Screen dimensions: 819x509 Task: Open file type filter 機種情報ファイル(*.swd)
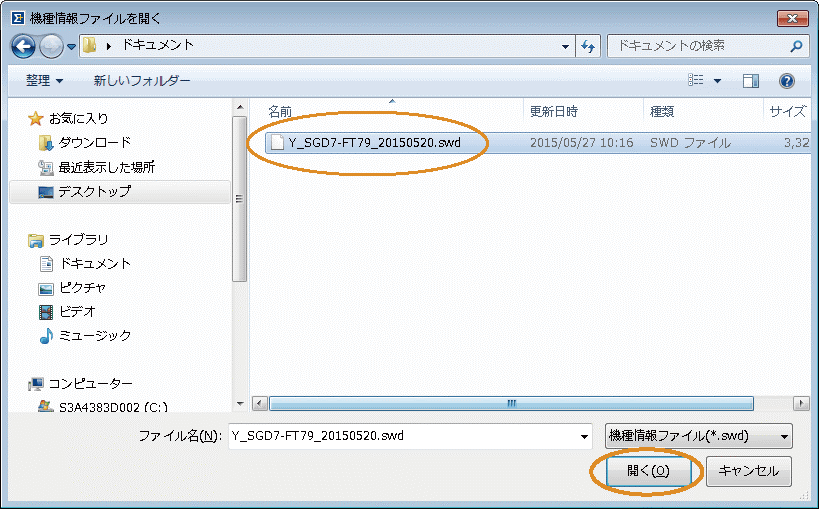click(698, 436)
